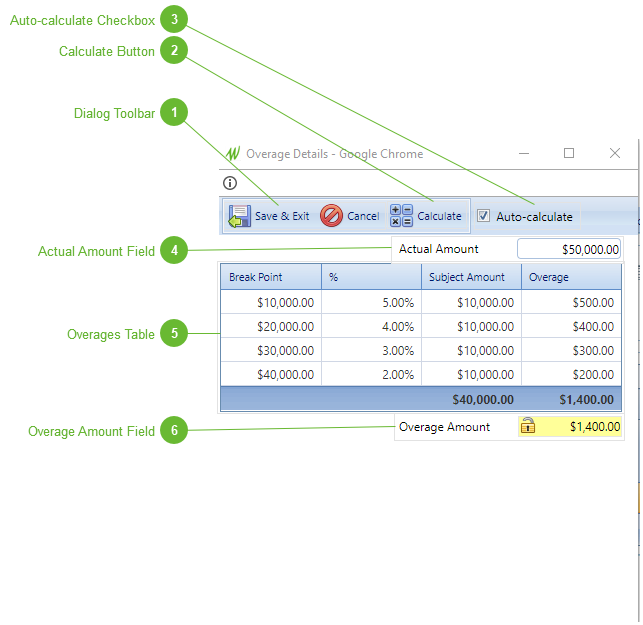Click the $400.00 Overage cell
The image size is (643, 625).
[572, 326]
